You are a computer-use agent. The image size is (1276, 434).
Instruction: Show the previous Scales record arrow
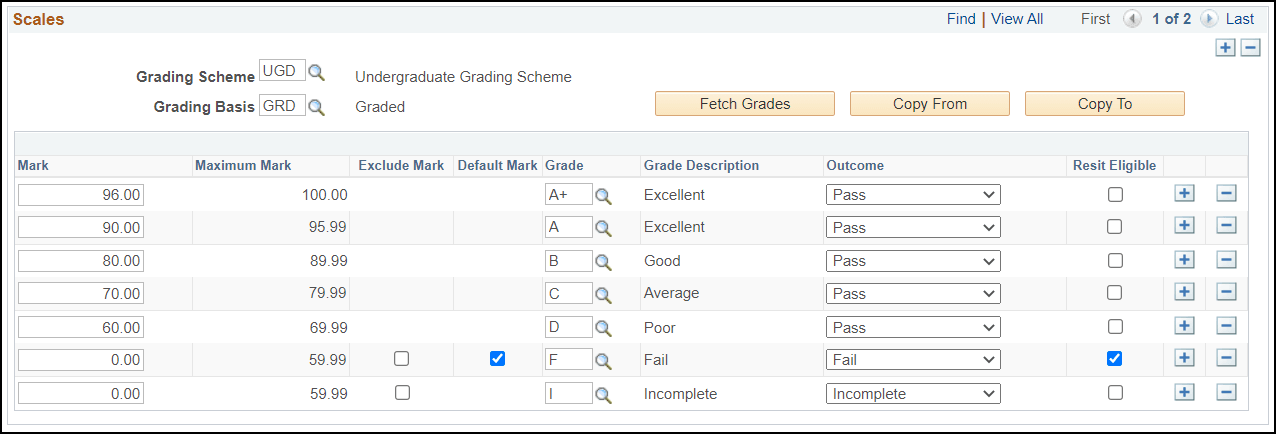click(1132, 19)
